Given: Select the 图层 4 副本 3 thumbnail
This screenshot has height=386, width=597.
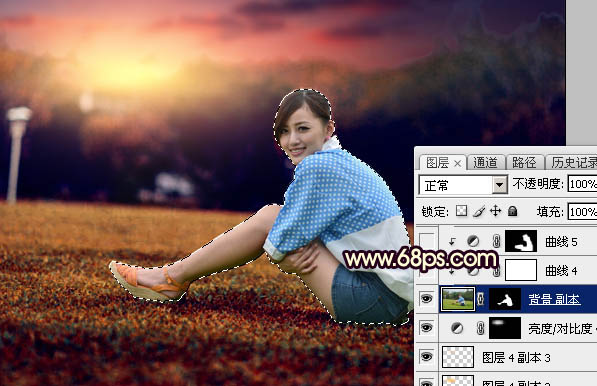Looking at the screenshot, I should pos(458,357).
